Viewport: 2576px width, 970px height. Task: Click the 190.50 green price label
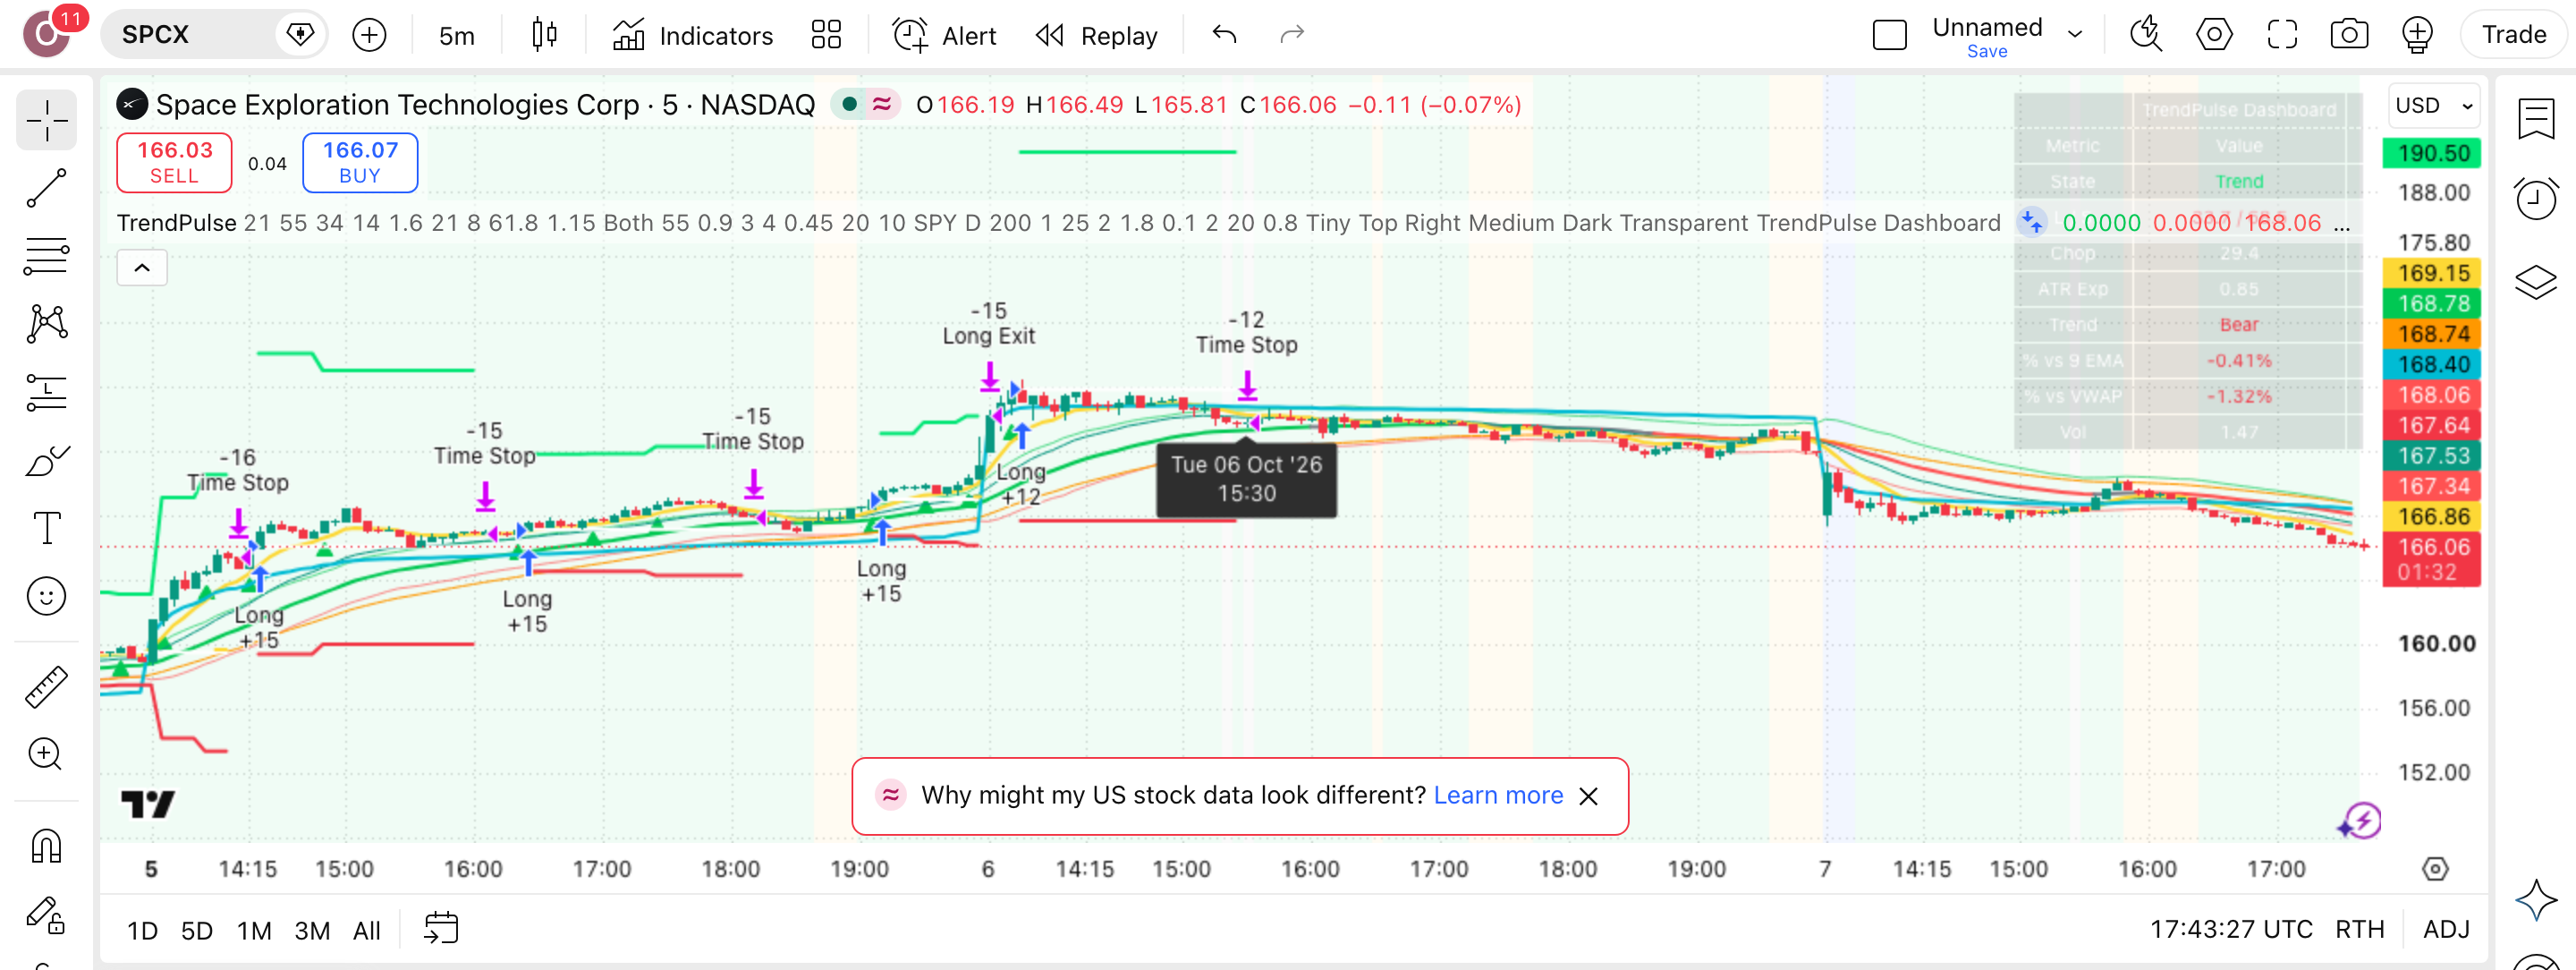coord(2432,153)
